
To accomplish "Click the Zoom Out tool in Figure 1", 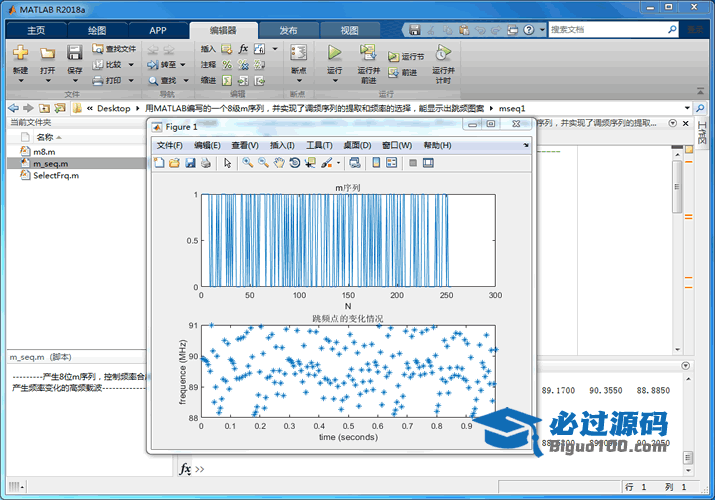I will (x=263, y=163).
